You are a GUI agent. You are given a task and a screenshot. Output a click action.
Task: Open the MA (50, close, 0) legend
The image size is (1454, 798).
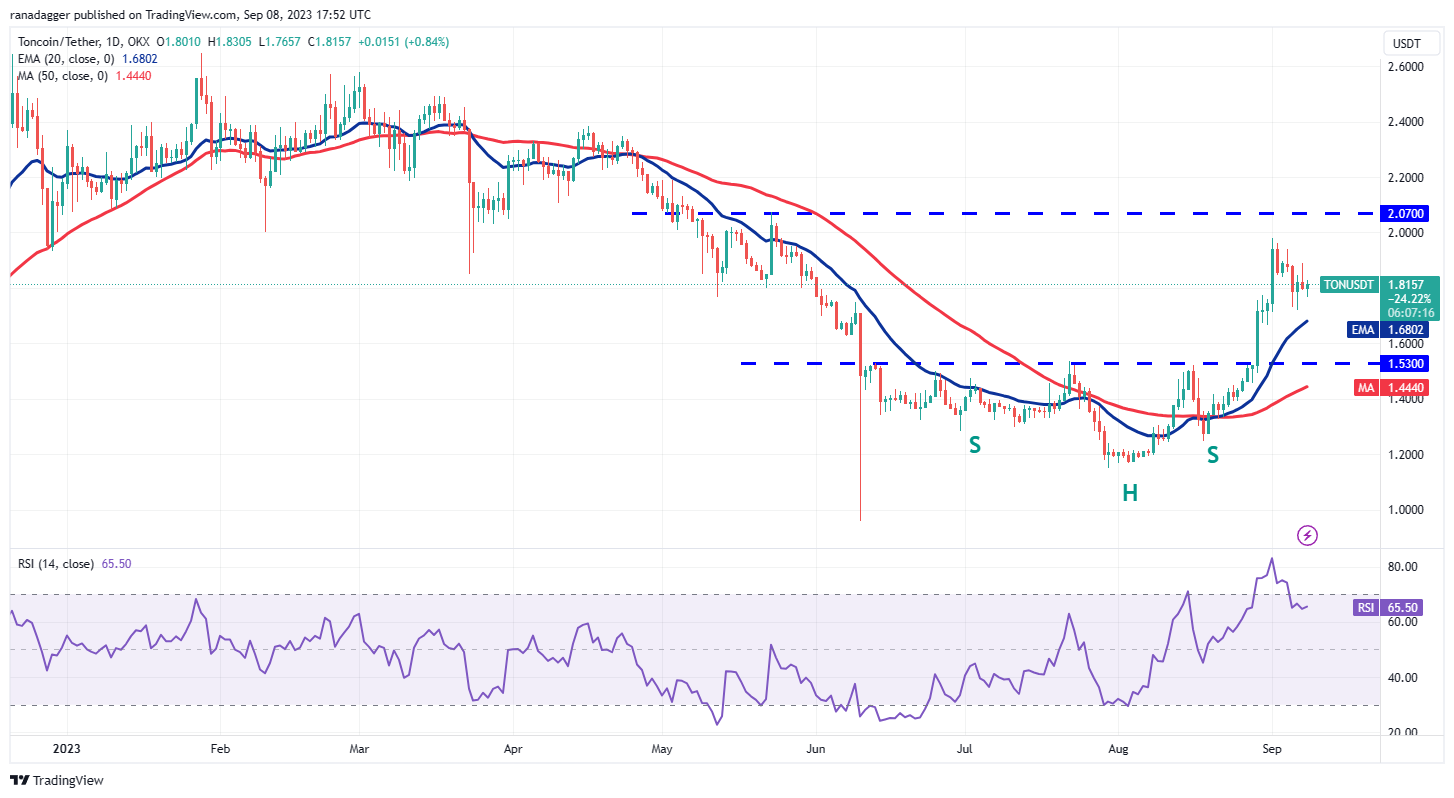[x=60, y=75]
